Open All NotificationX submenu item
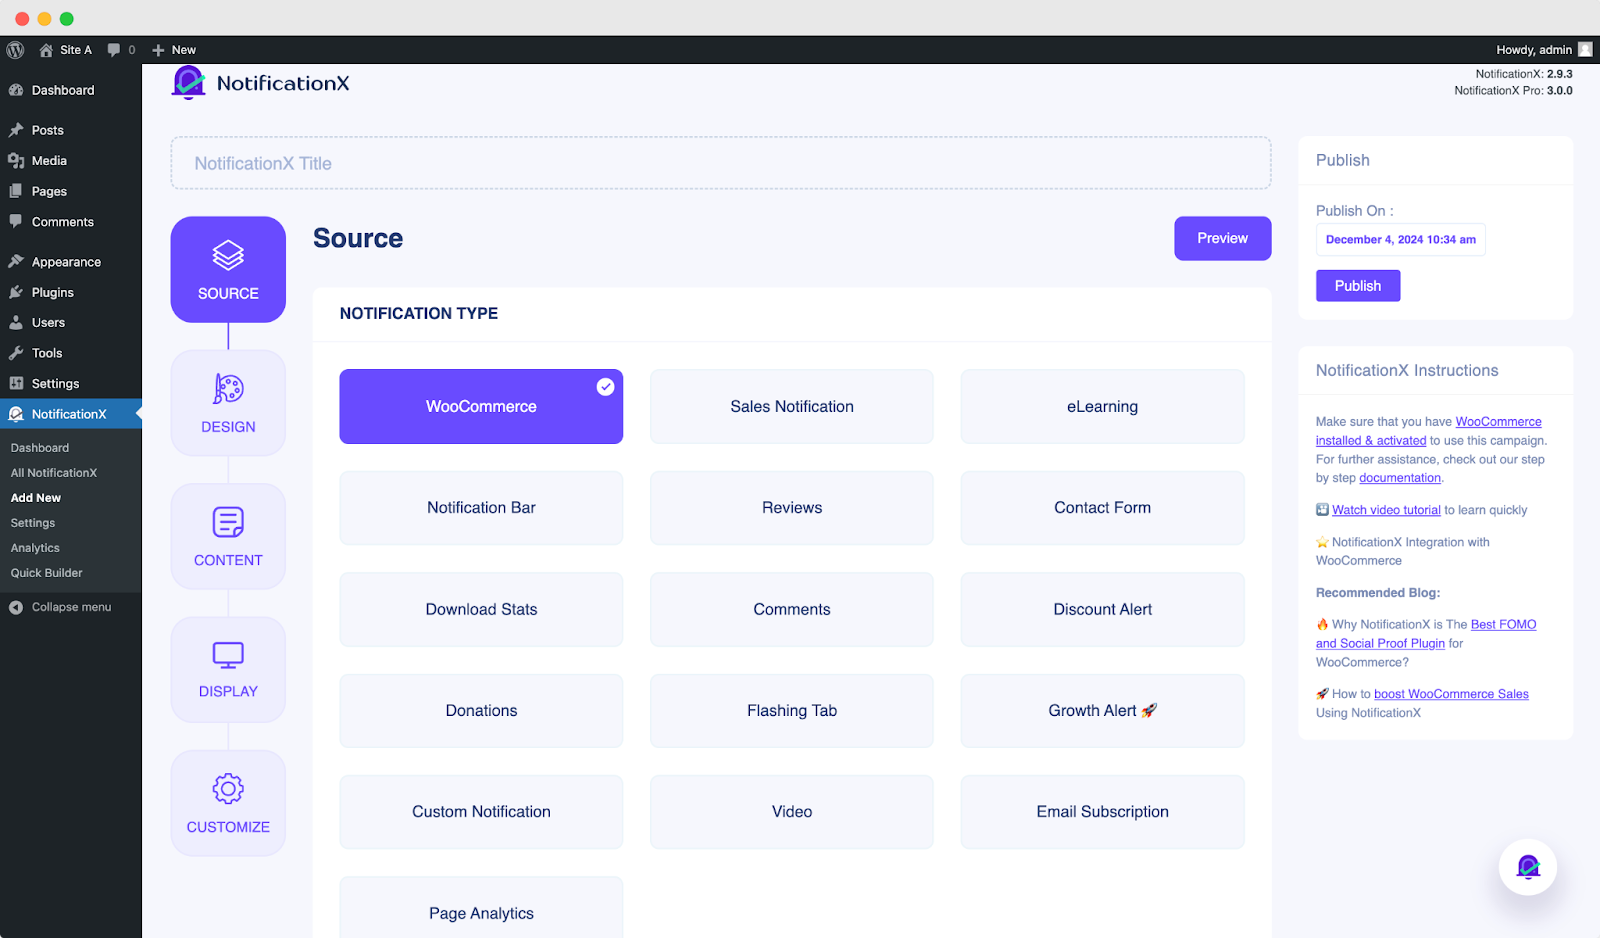Image resolution: width=1600 pixels, height=938 pixels. click(x=54, y=473)
